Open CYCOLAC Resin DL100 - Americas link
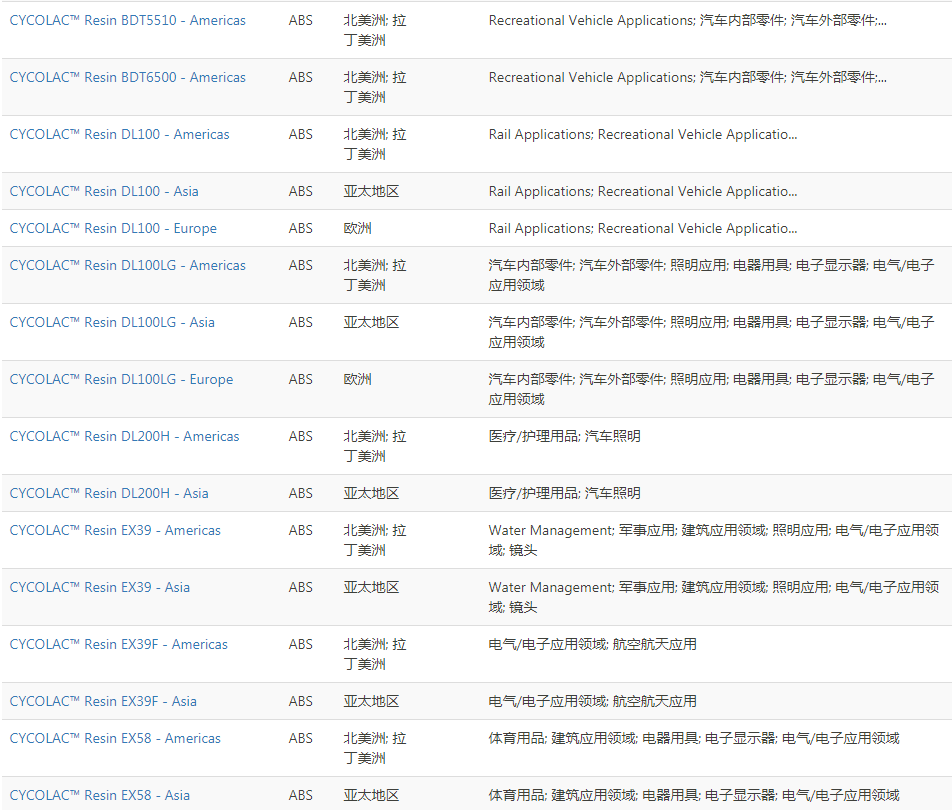Viewport: 952px width, 810px height. [x=120, y=134]
